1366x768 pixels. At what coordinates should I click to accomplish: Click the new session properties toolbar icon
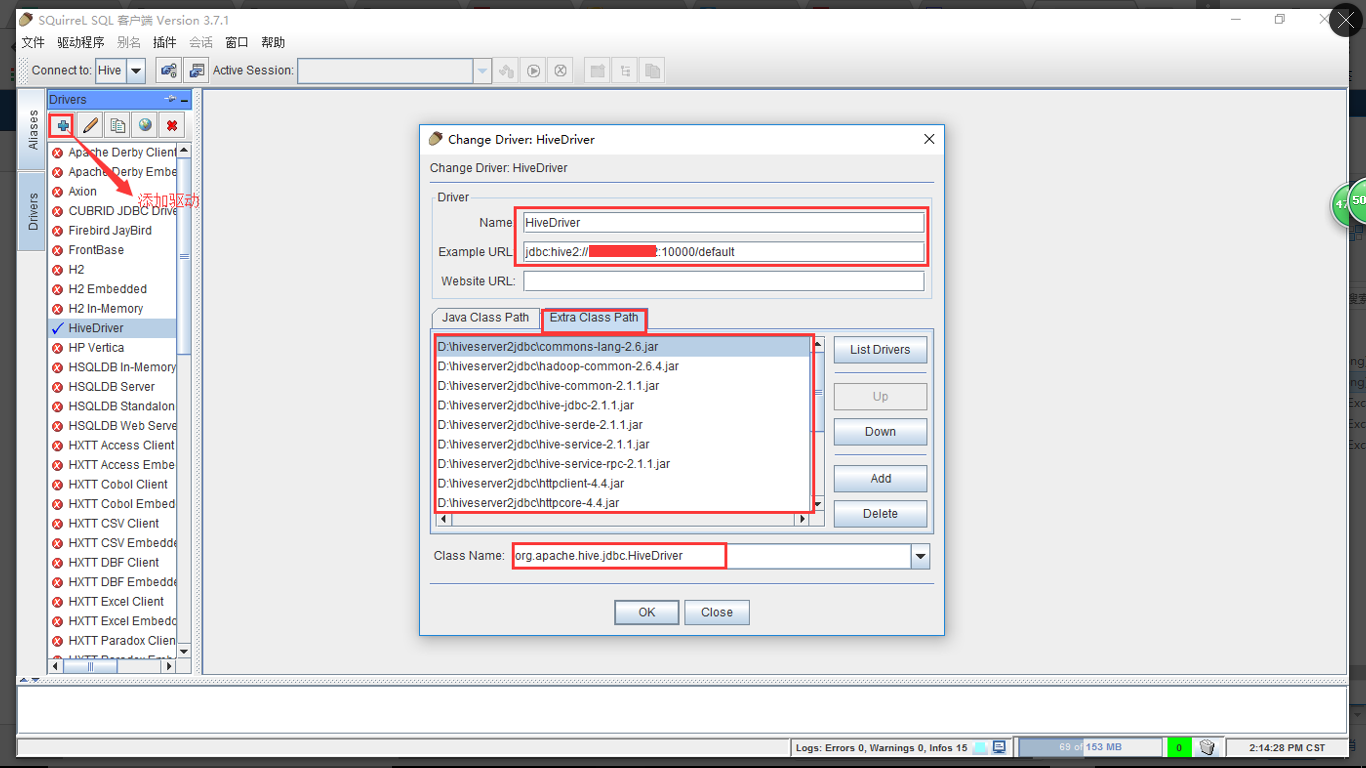point(196,70)
